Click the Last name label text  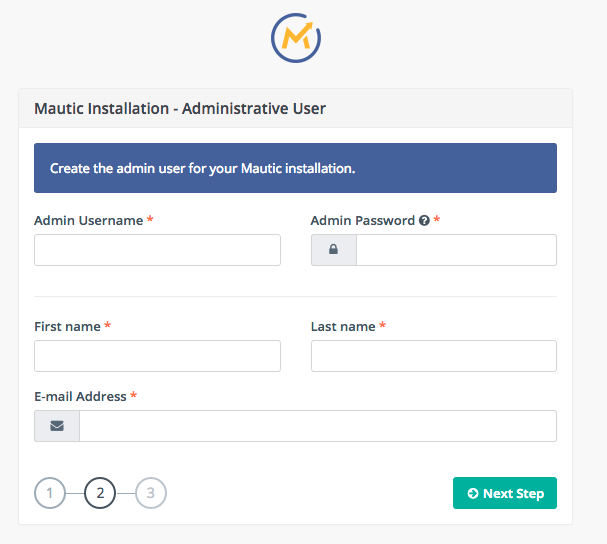(343, 326)
